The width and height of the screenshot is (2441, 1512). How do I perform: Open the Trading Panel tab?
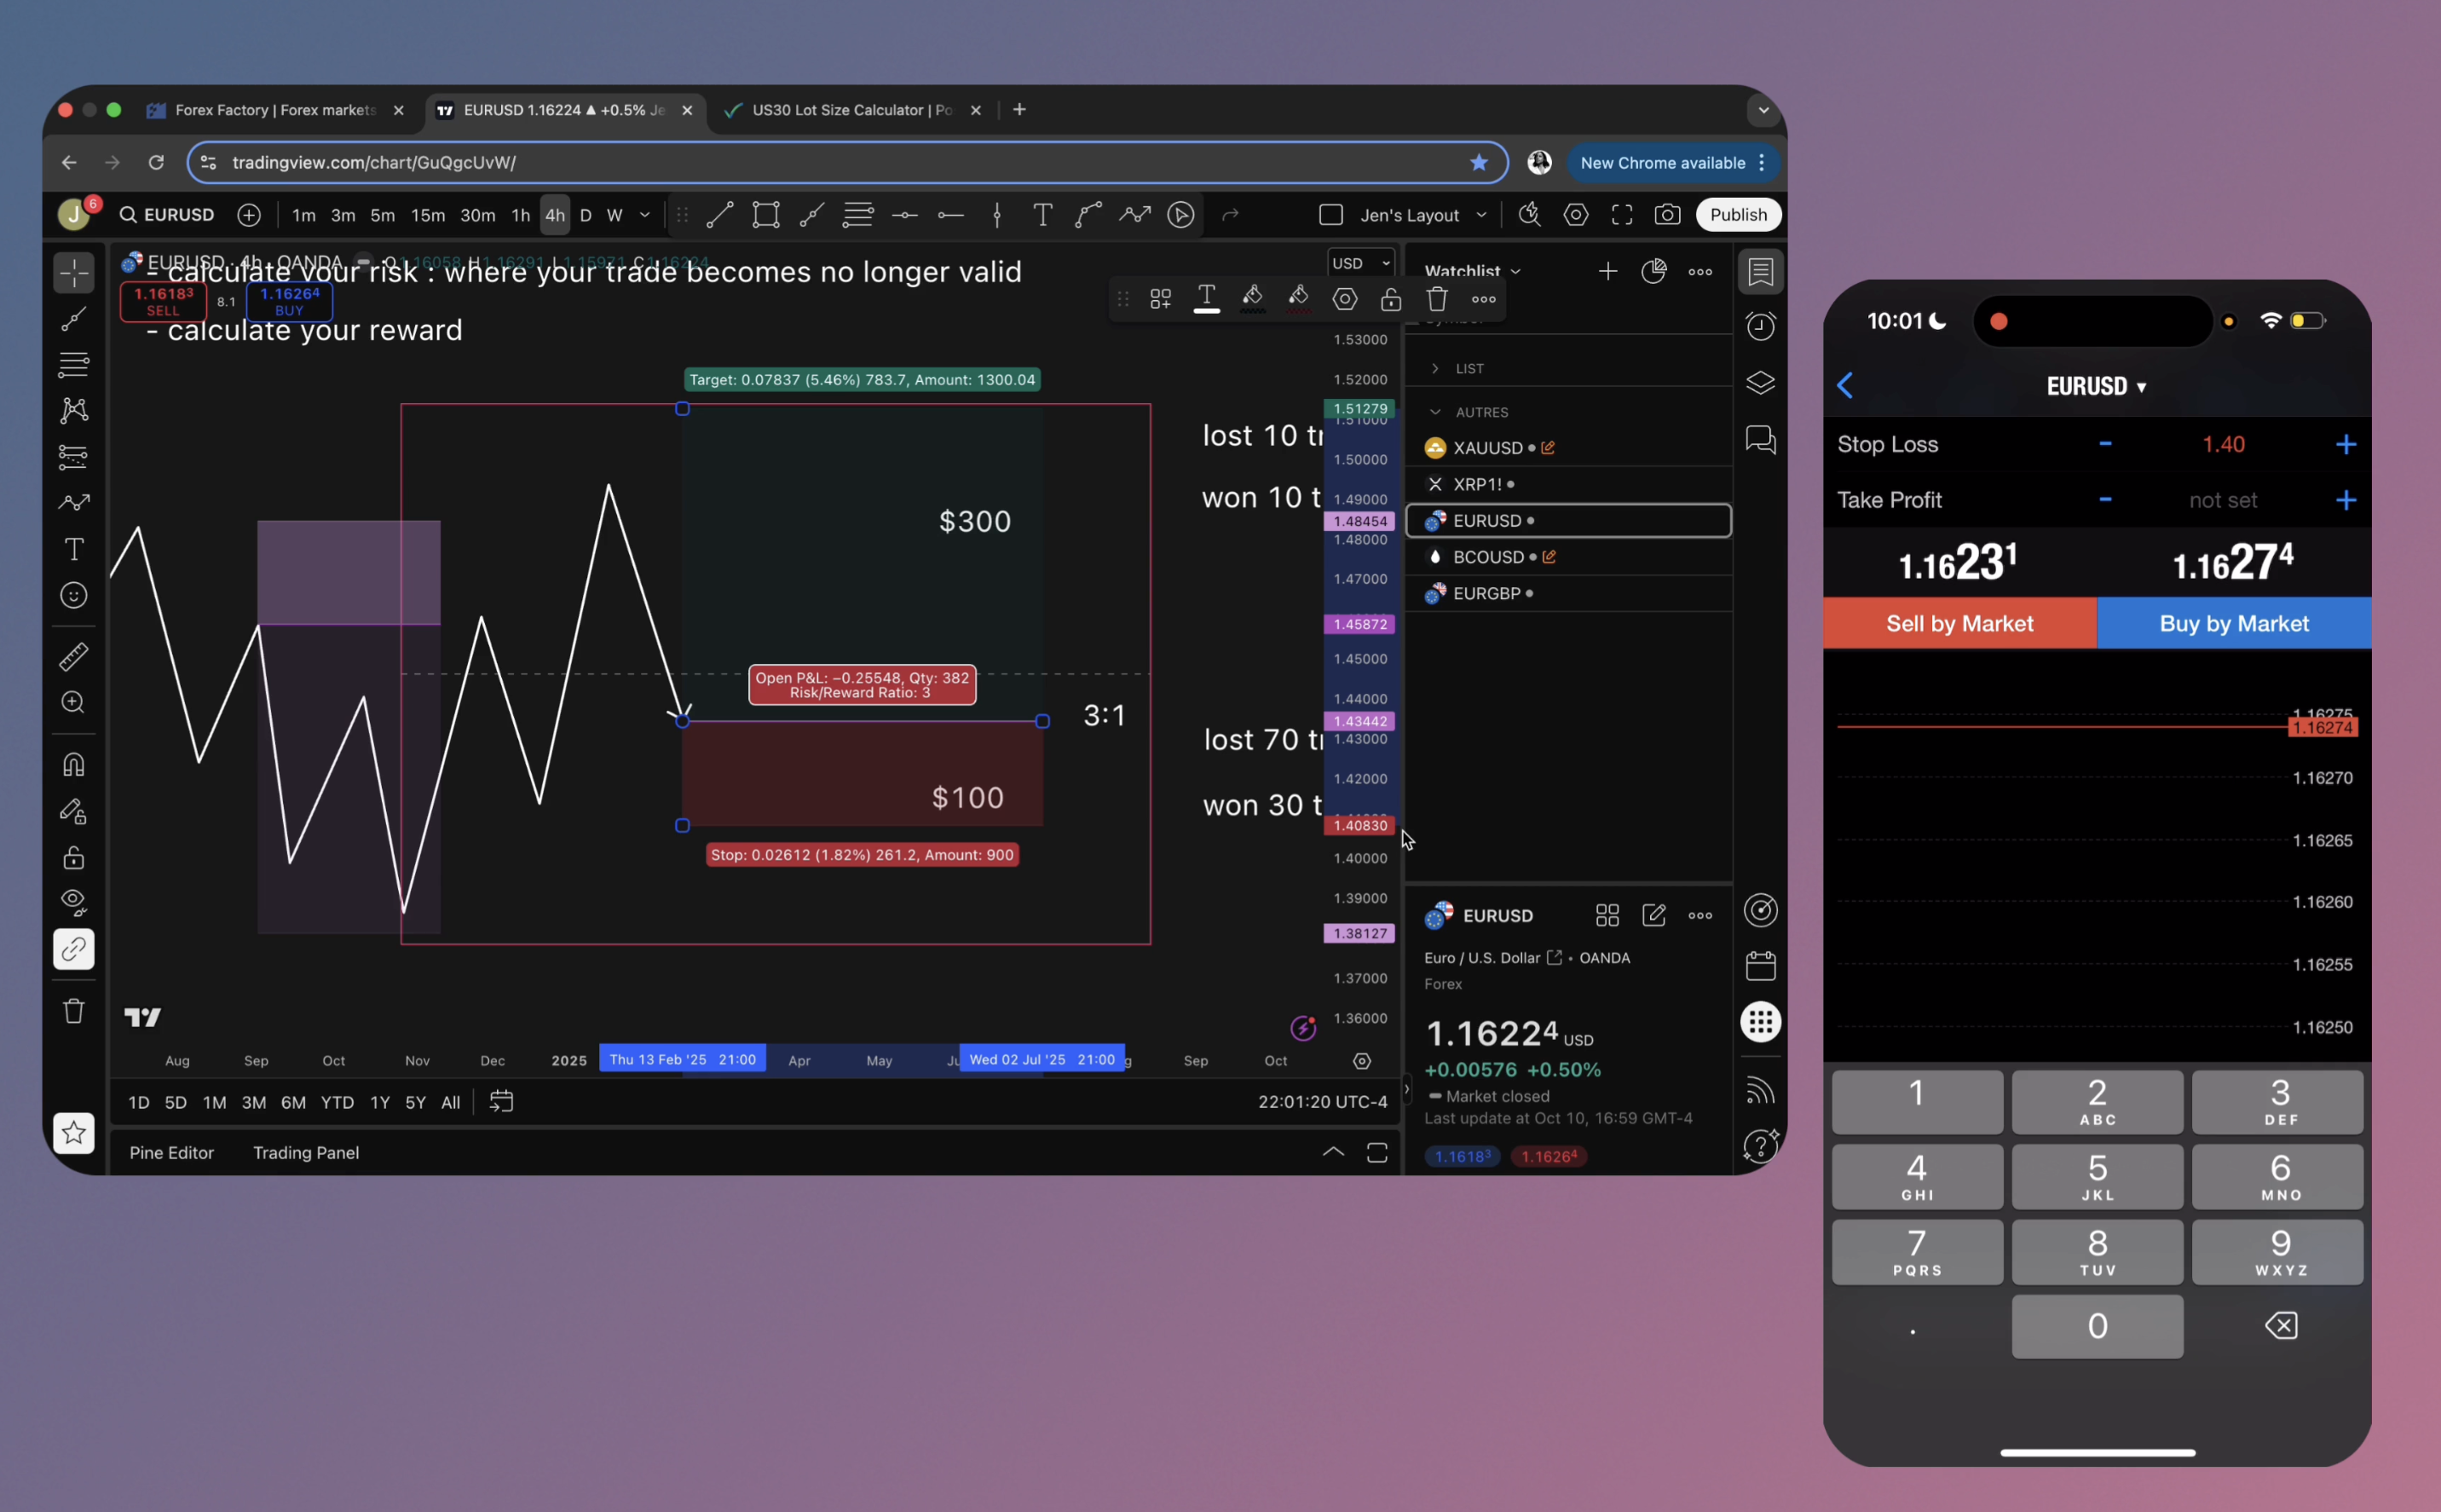point(306,1153)
